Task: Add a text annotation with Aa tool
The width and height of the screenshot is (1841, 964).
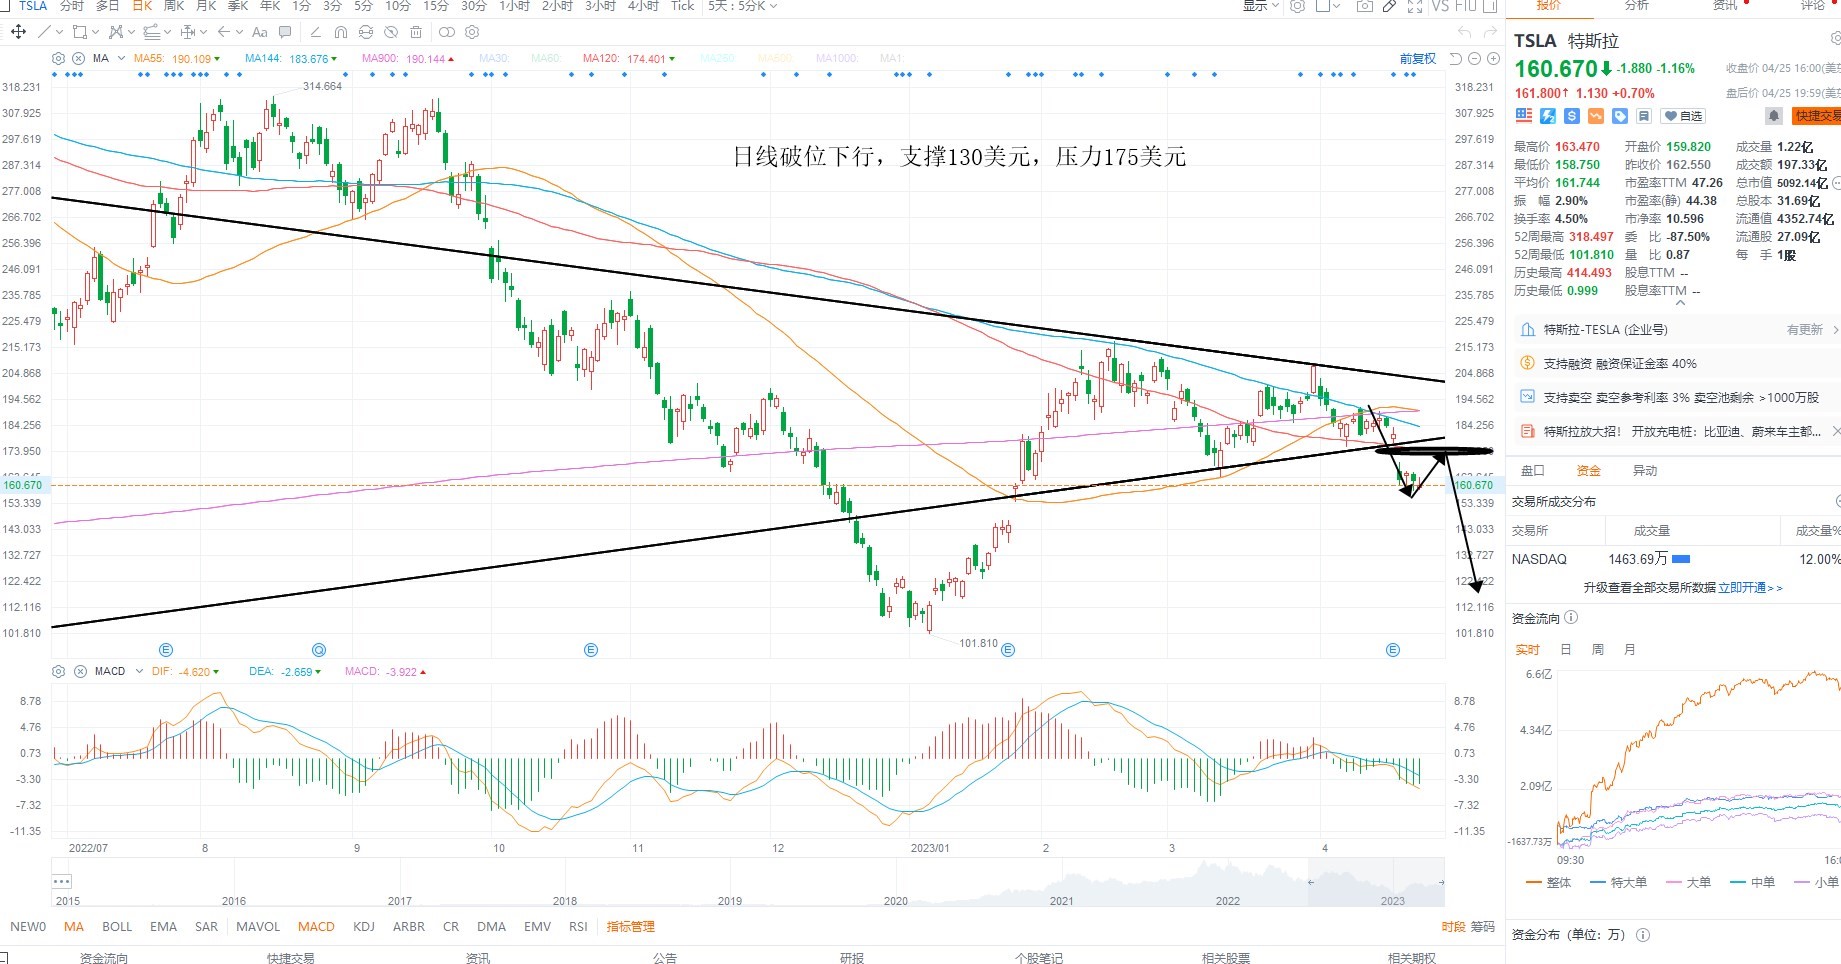Action: pyautogui.click(x=260, y=32)
